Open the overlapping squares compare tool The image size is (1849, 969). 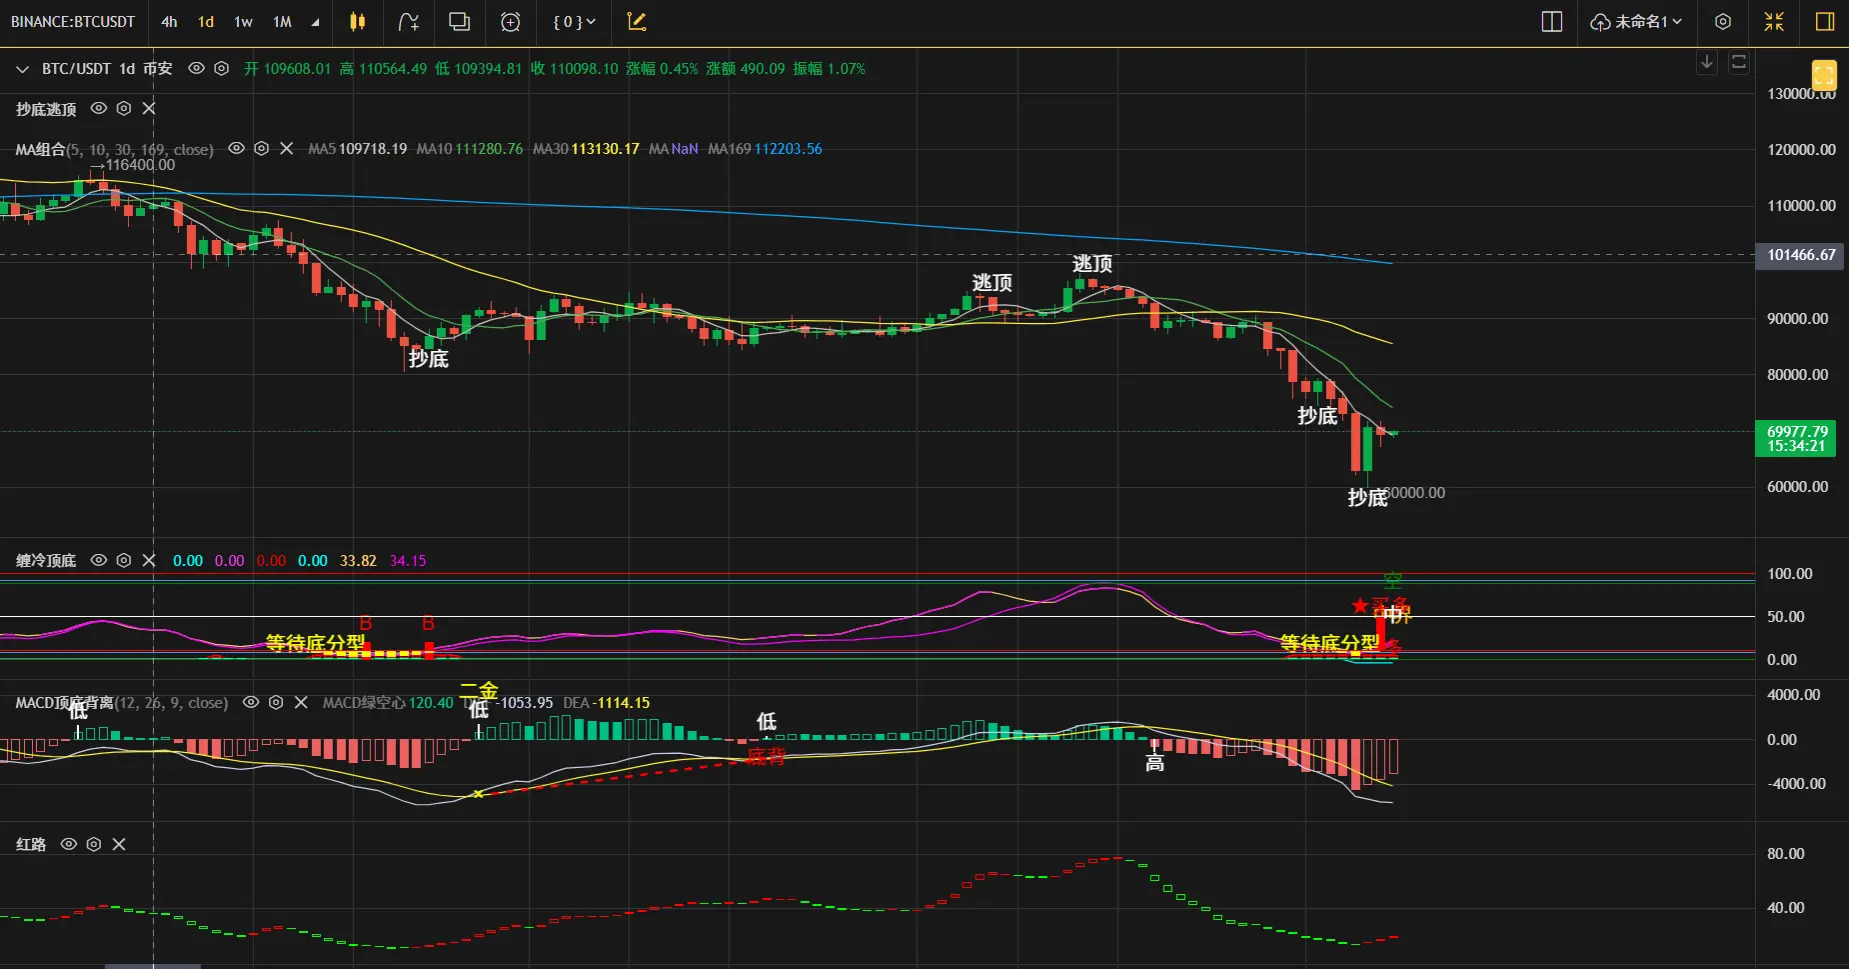click(459, 22)
